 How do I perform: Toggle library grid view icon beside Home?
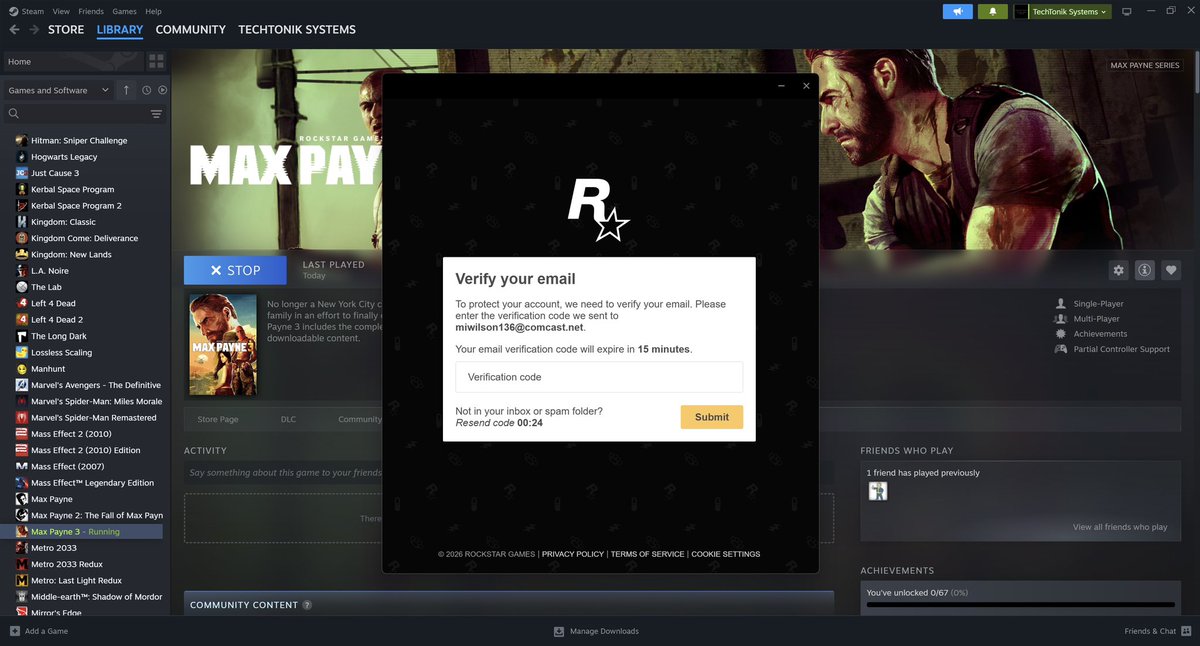coord(156,62)
